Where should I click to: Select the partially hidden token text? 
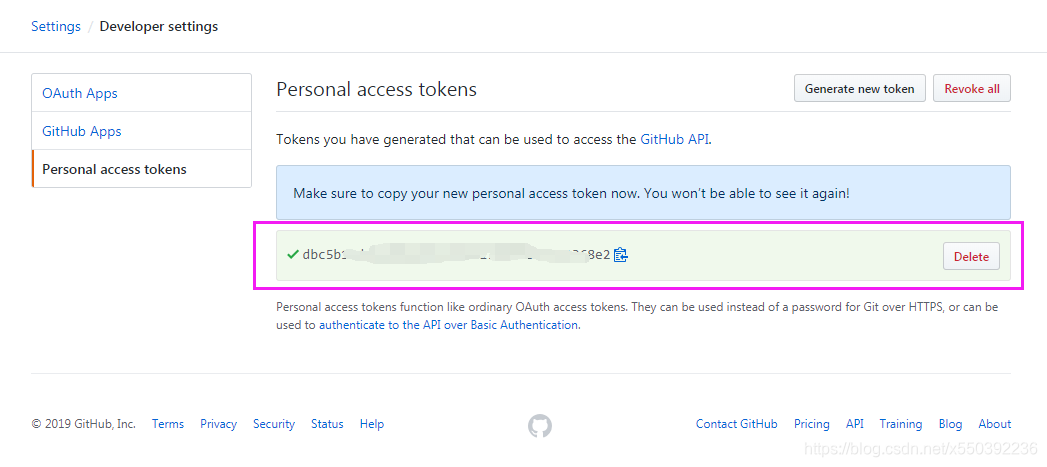tap(456, 255)
